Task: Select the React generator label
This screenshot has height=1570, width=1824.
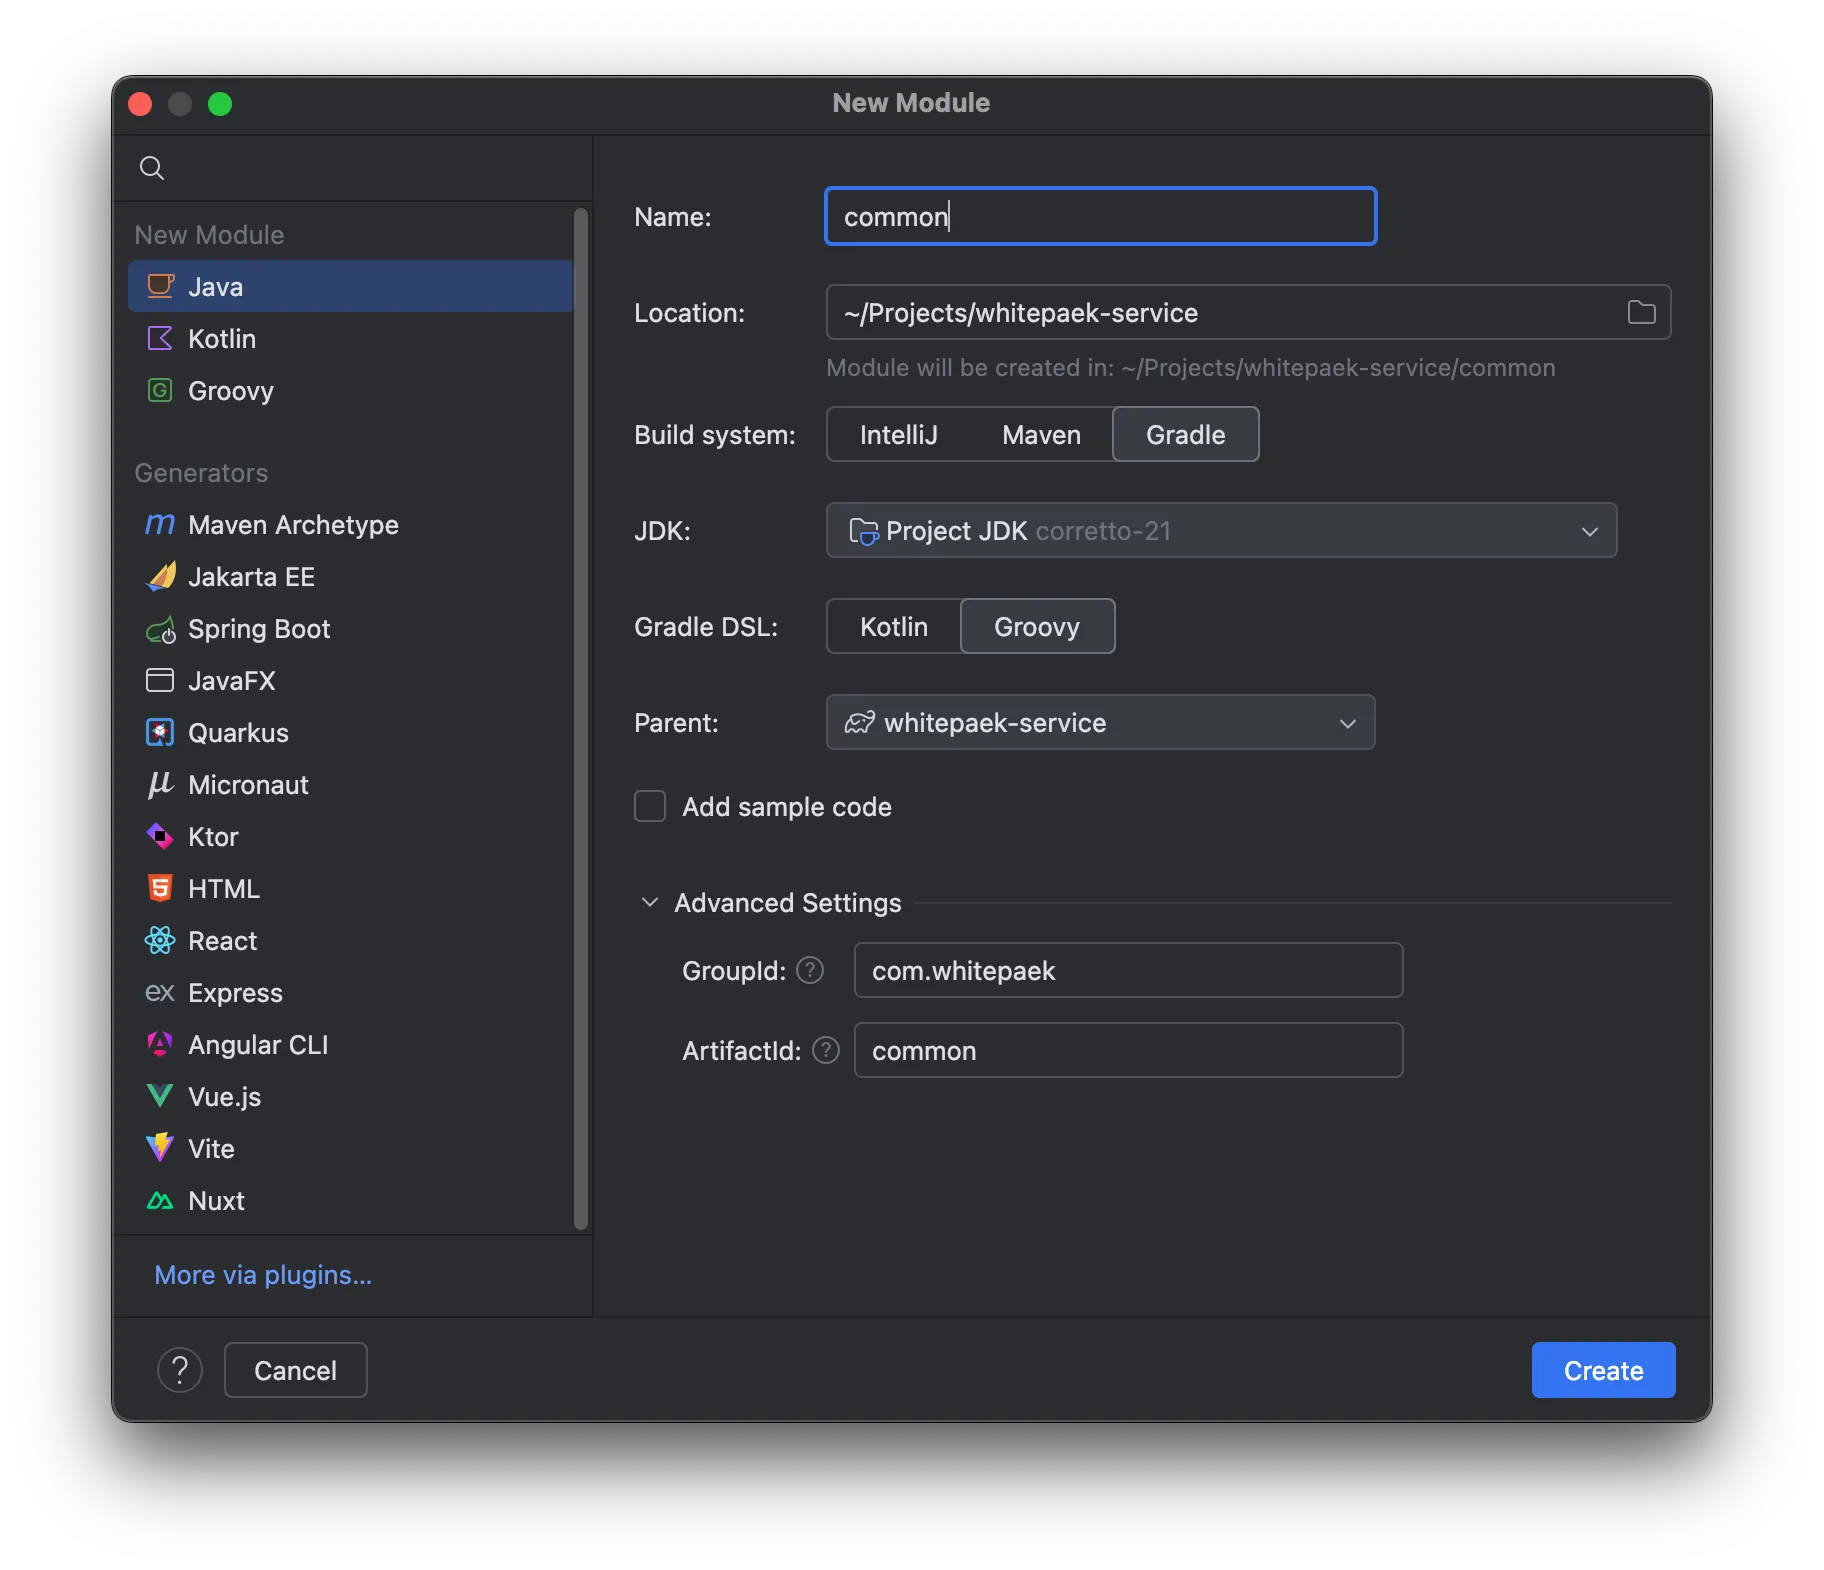Action: [222, 940]
